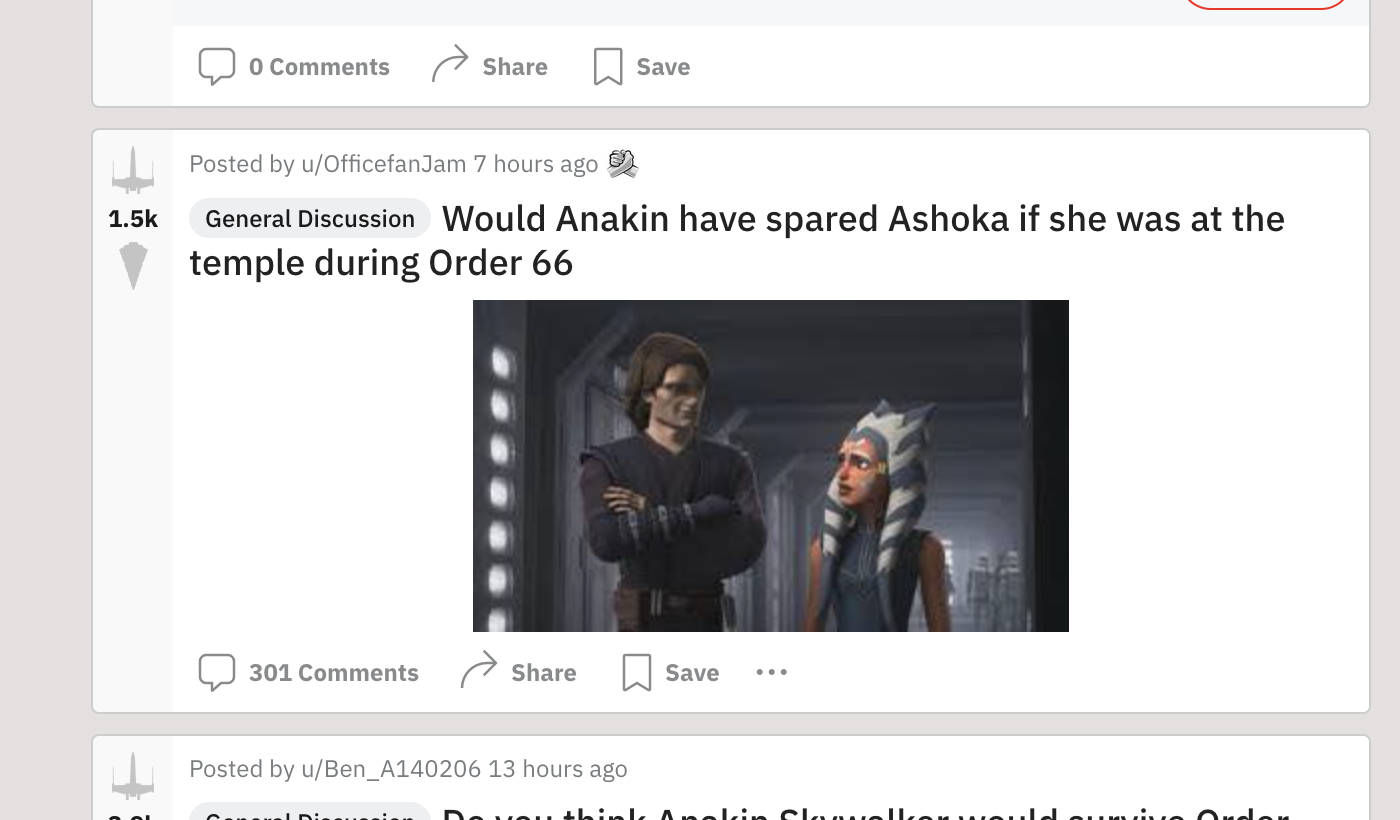Open user profile u/Ben_A140206
Image resolution: width=1400 pixels, height=820 pixels.
pos(391,768)
